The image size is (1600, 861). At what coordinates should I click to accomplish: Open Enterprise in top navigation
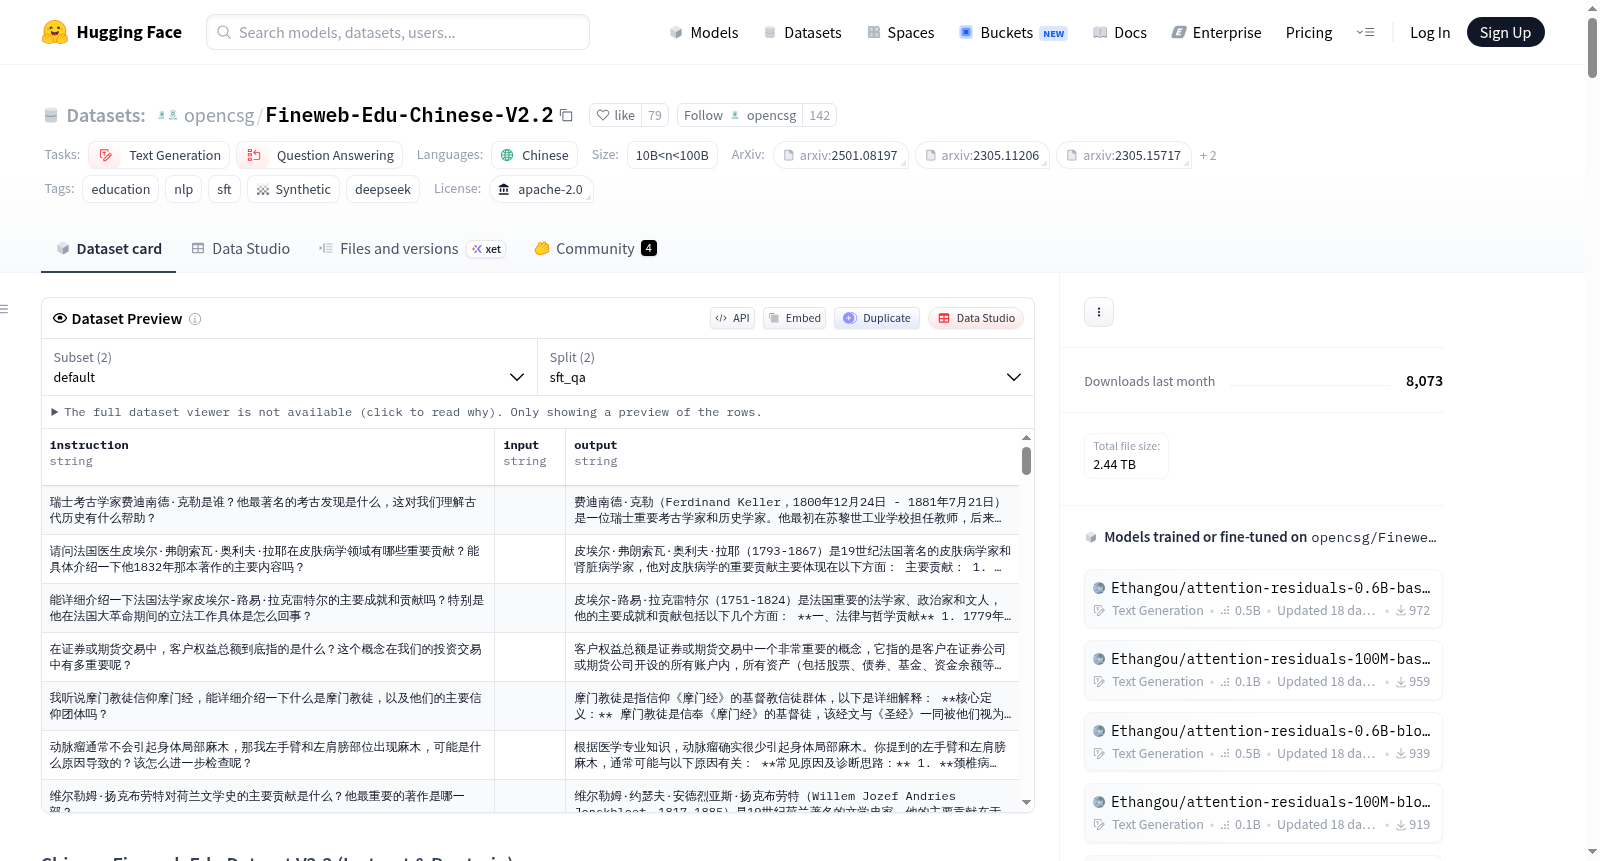point(1216,33)
